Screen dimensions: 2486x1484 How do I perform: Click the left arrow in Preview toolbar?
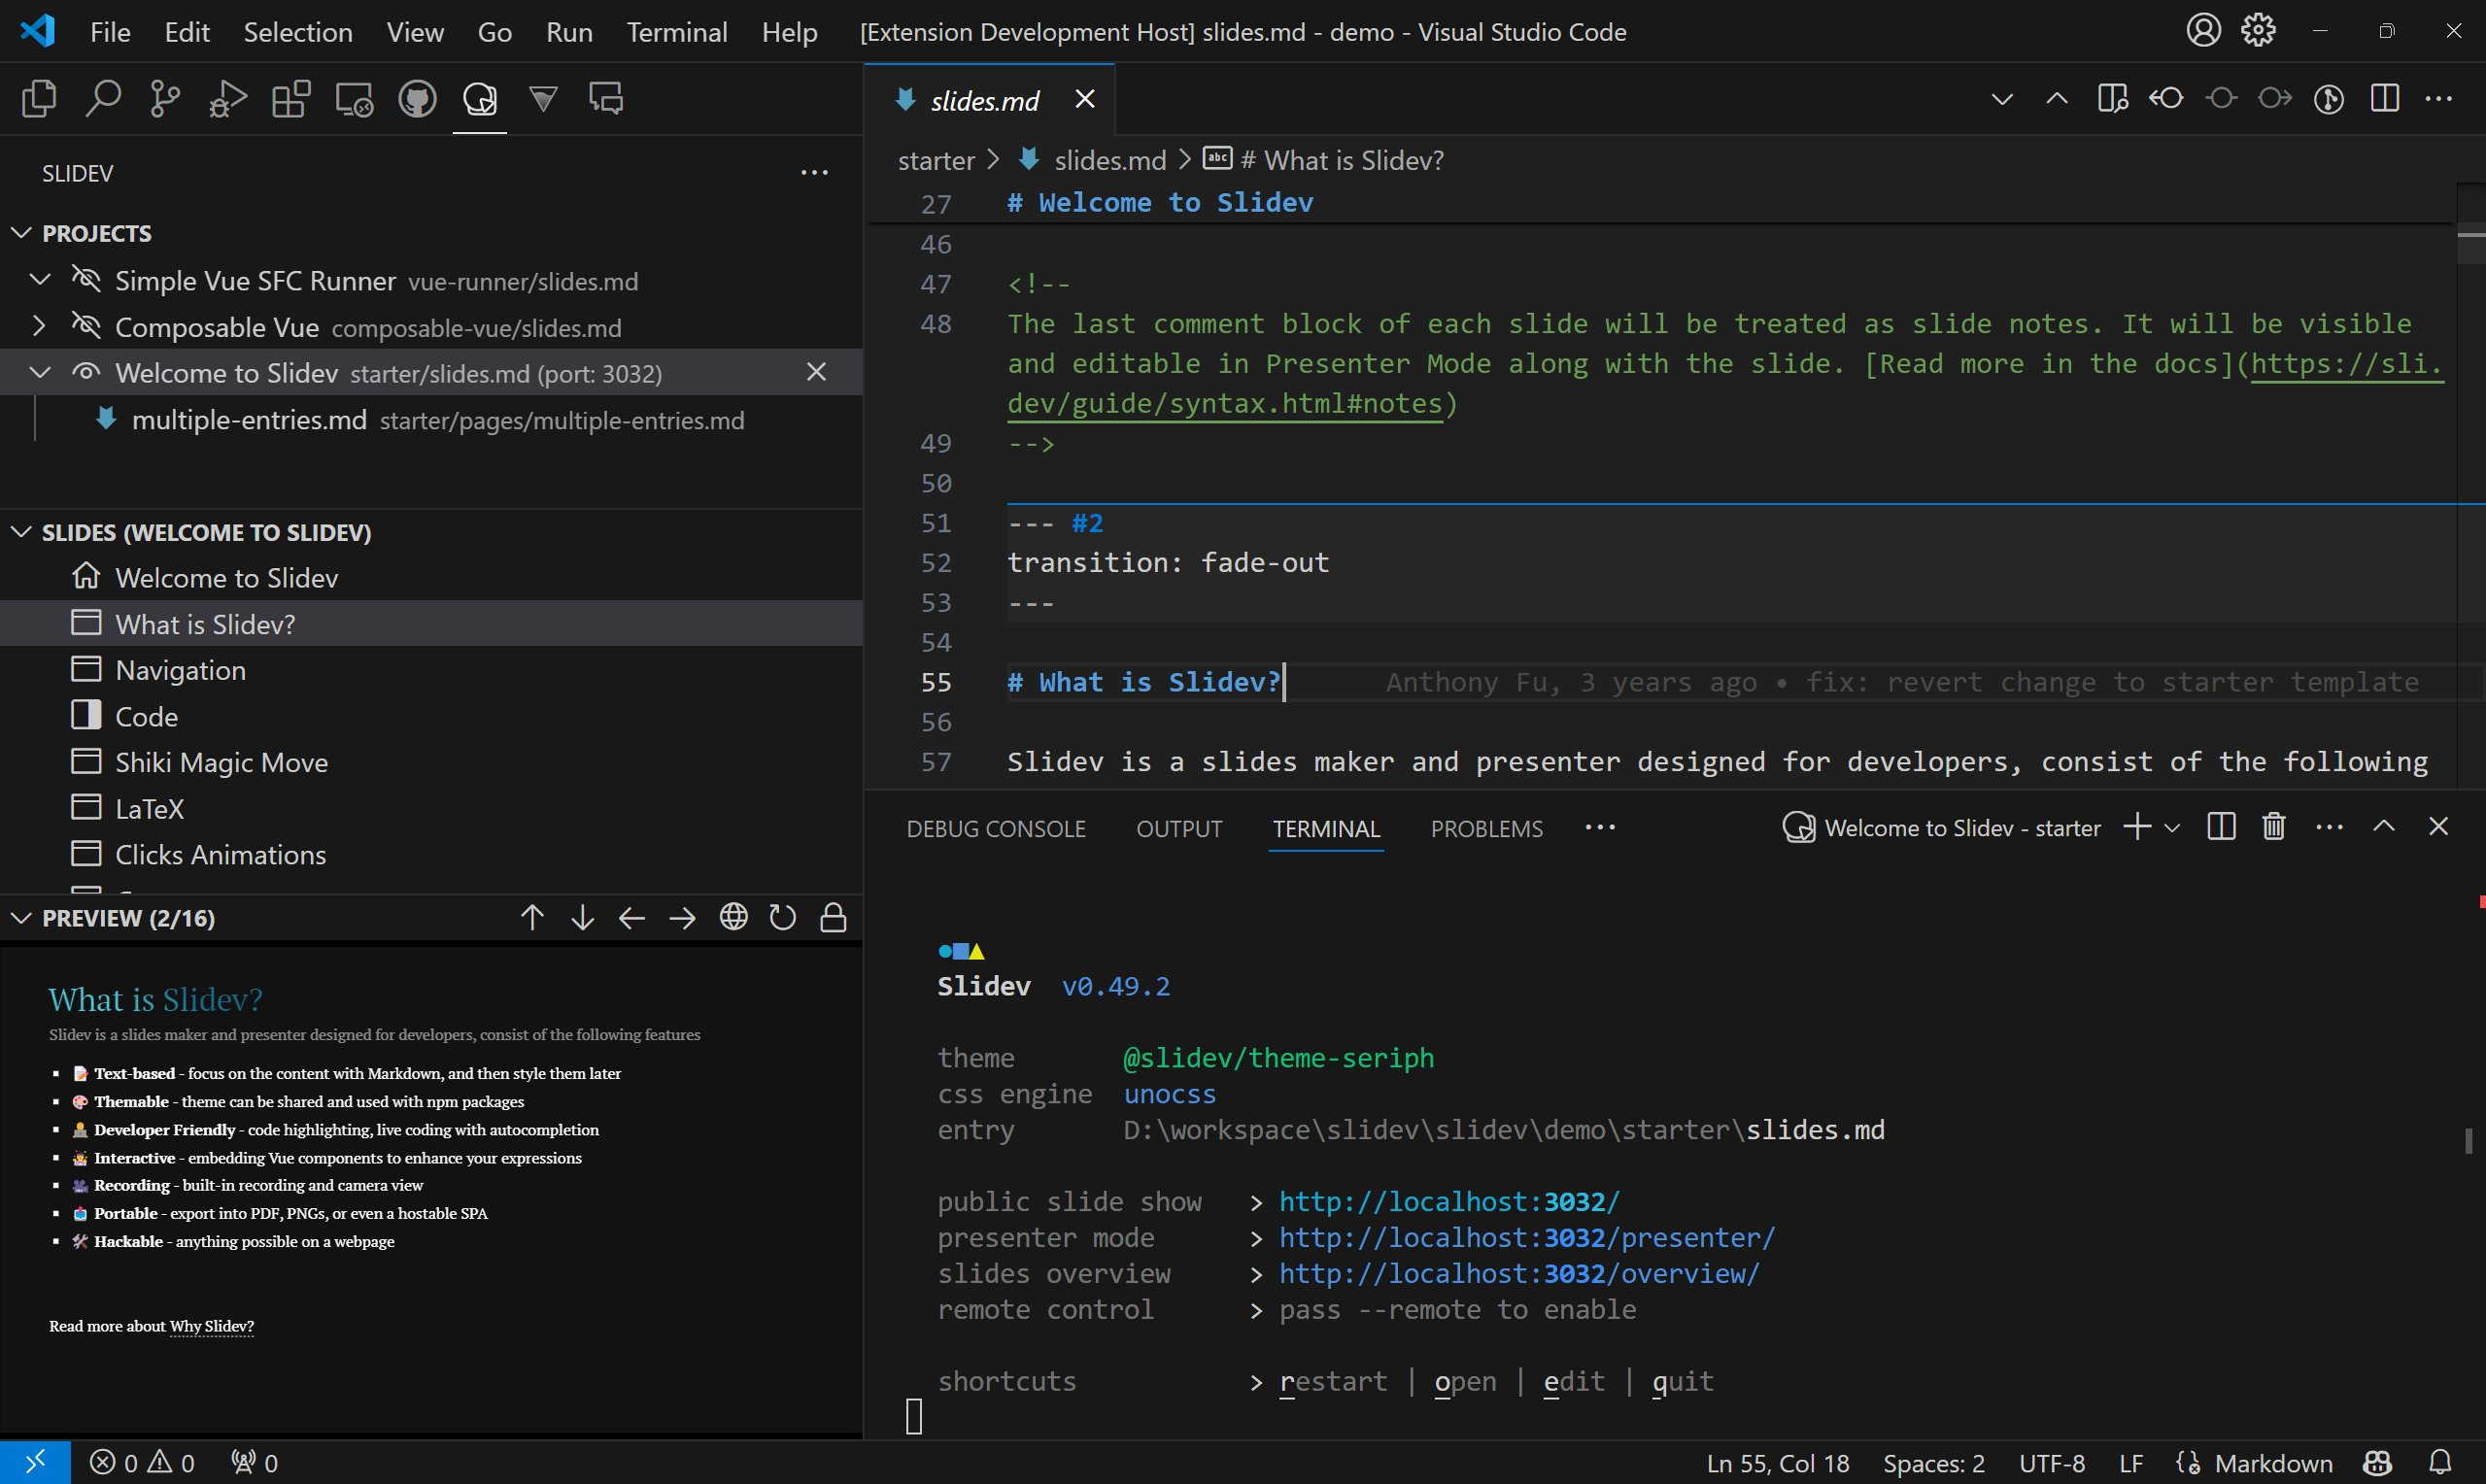pos(632,918)
